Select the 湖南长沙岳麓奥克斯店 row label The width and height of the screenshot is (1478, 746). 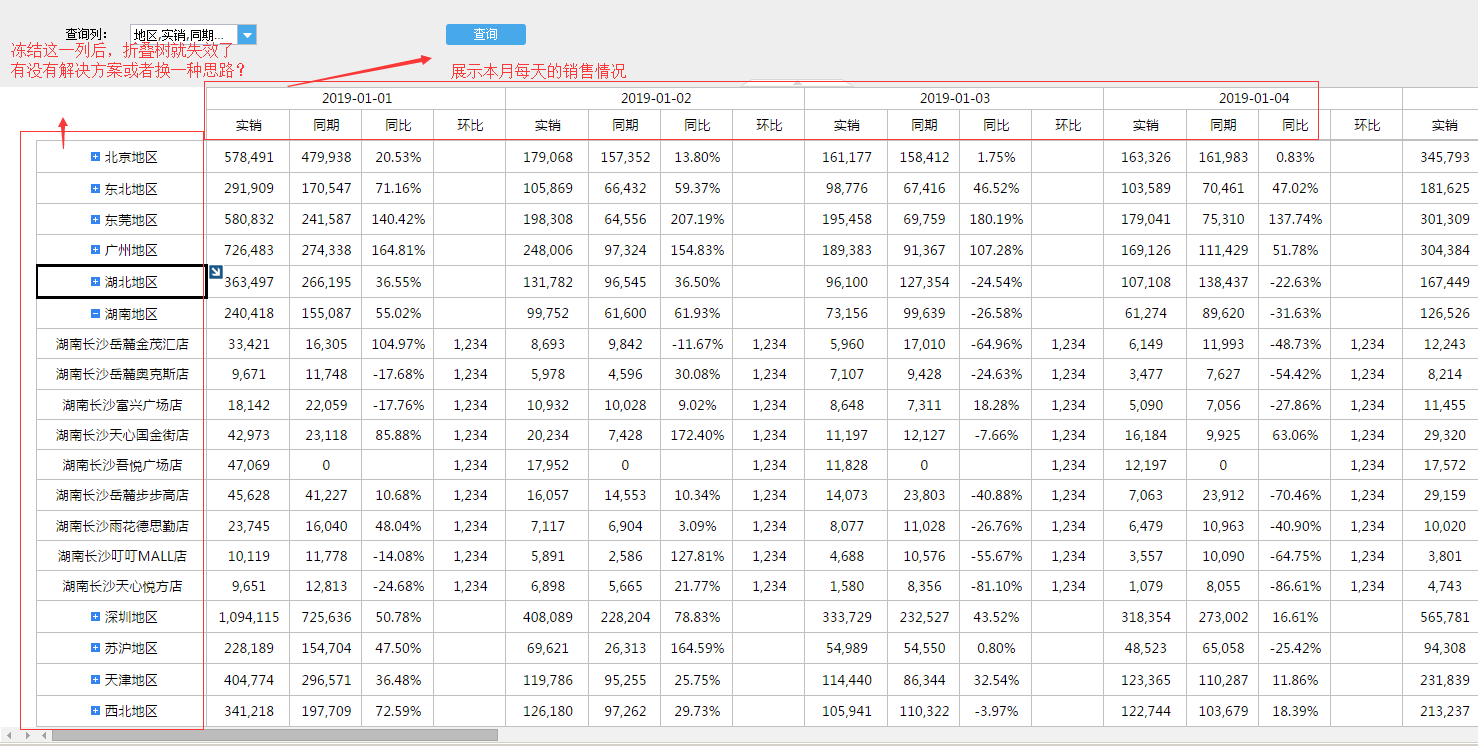tap(122, 374)
